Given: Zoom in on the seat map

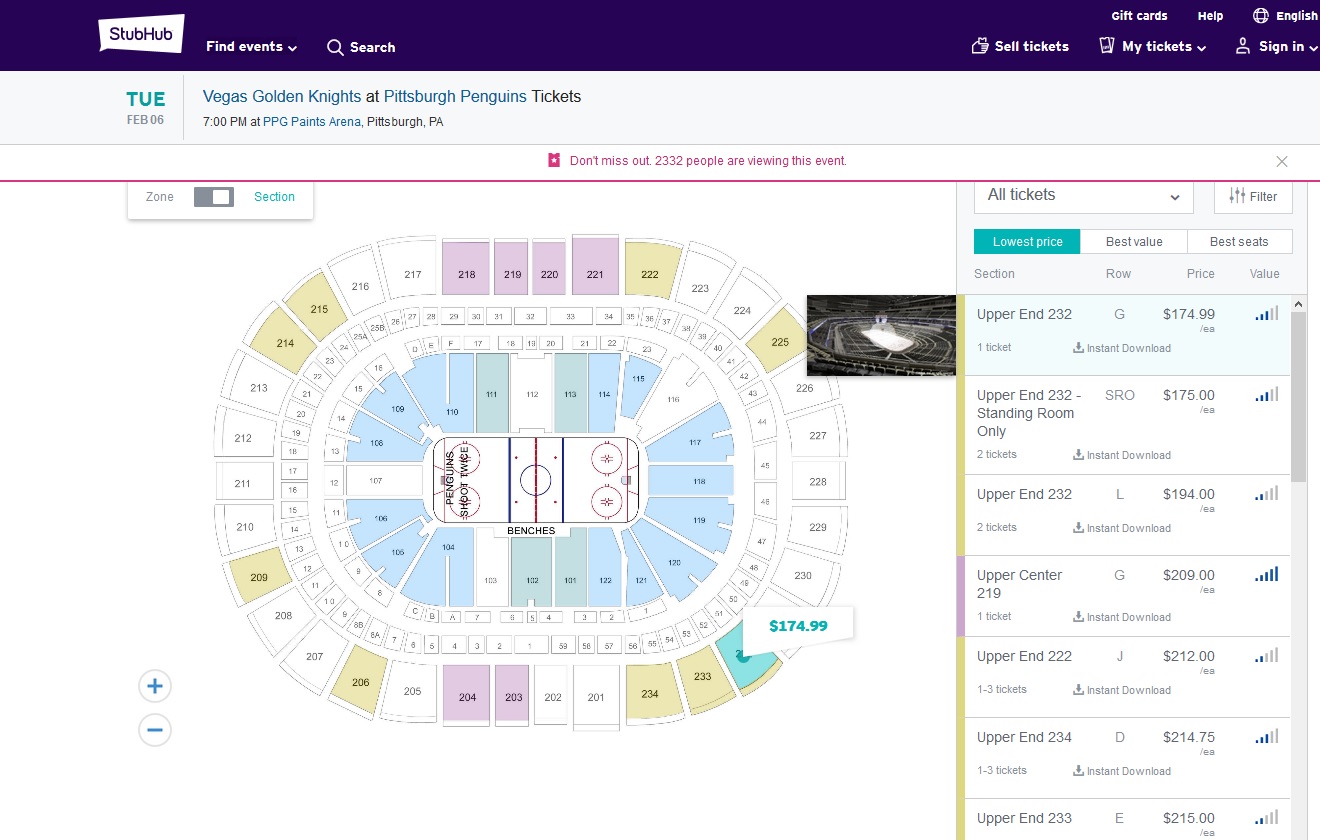Looking at the screenshot, I should coord(155,687).
